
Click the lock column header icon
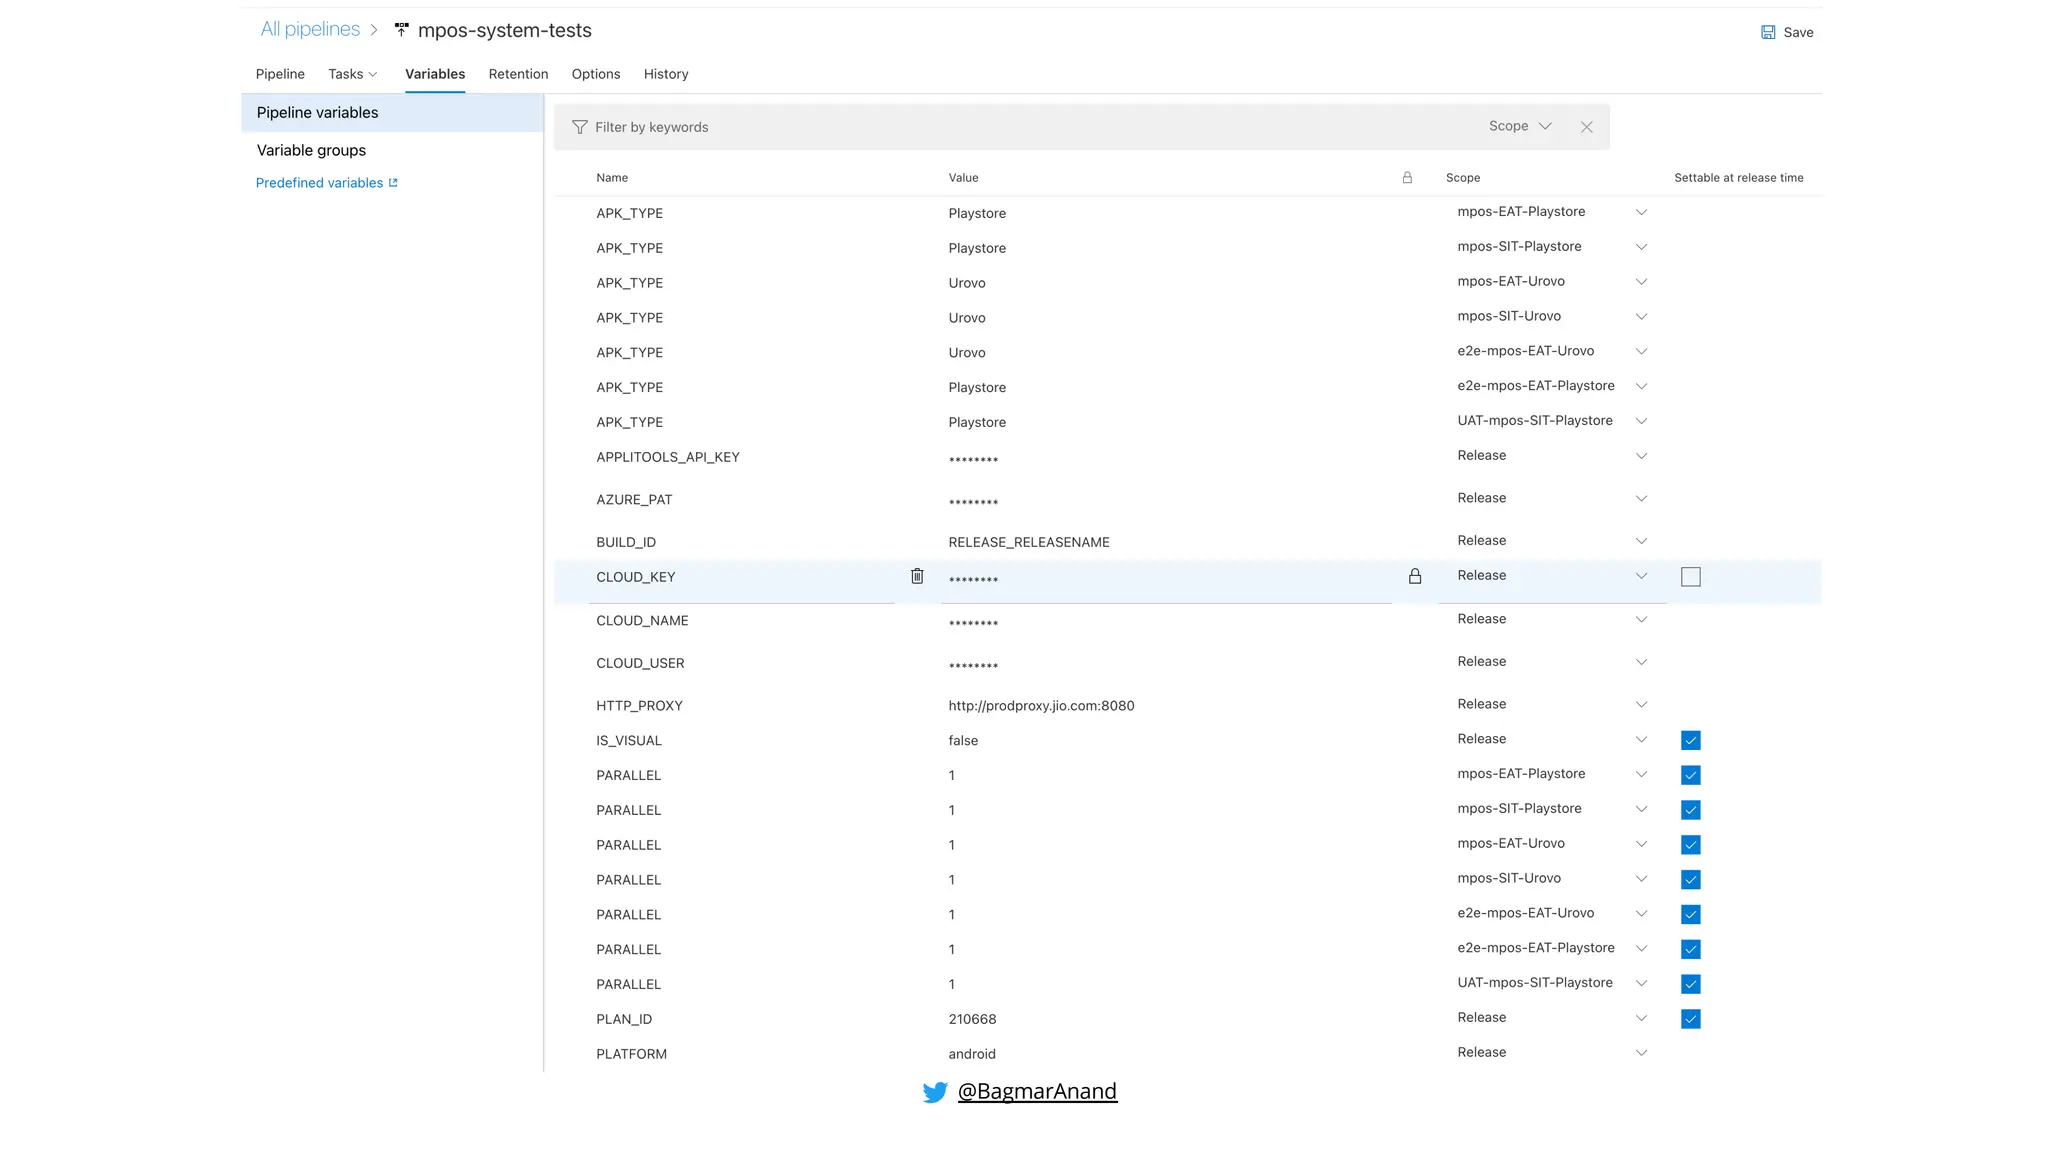[x=1407, y=178]
